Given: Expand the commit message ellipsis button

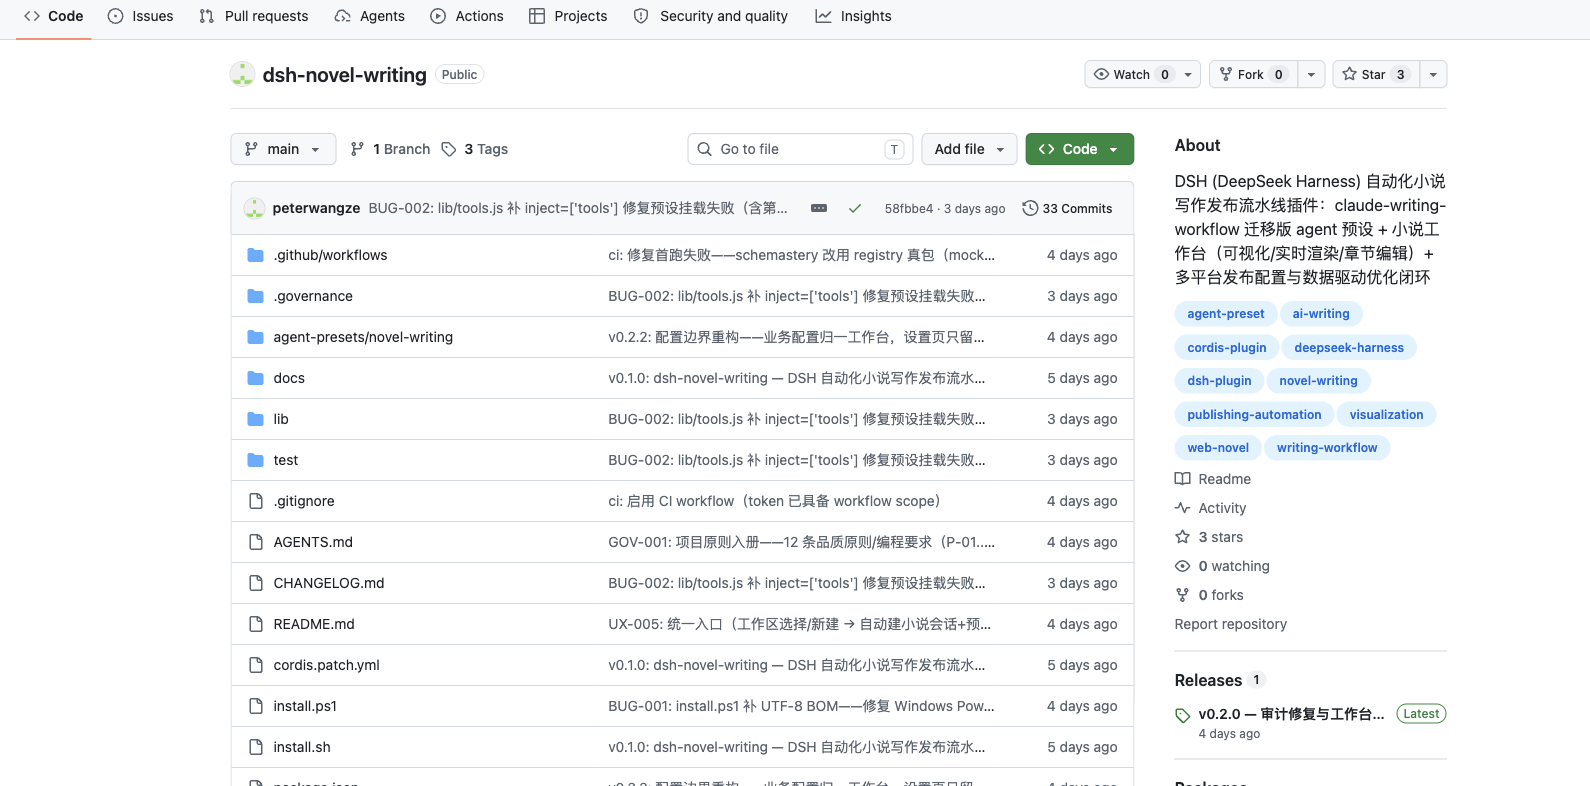Looking at the screenshot, I should pyautogui.click(x=819, y=208).
